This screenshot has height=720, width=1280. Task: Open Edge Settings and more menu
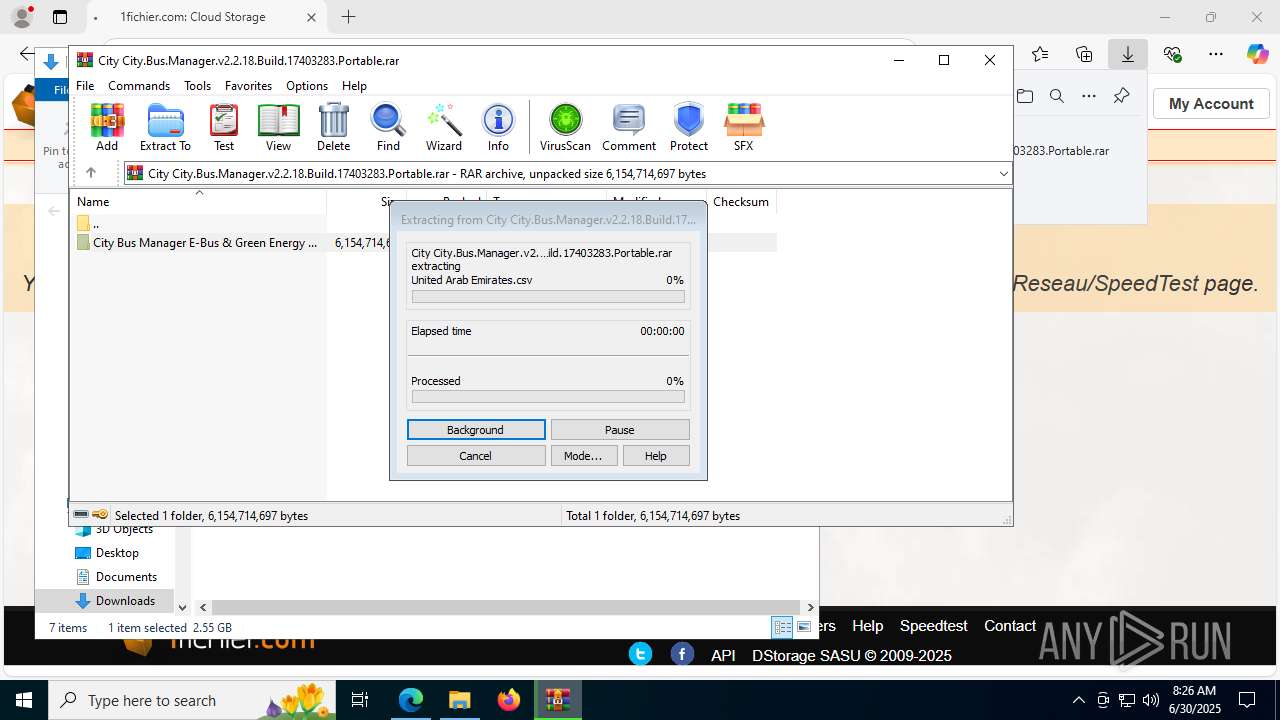tap(1216, 54)
